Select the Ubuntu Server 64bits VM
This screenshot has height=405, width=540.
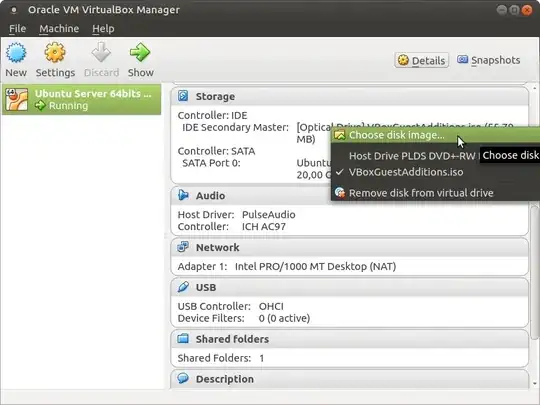click(81, 100)
